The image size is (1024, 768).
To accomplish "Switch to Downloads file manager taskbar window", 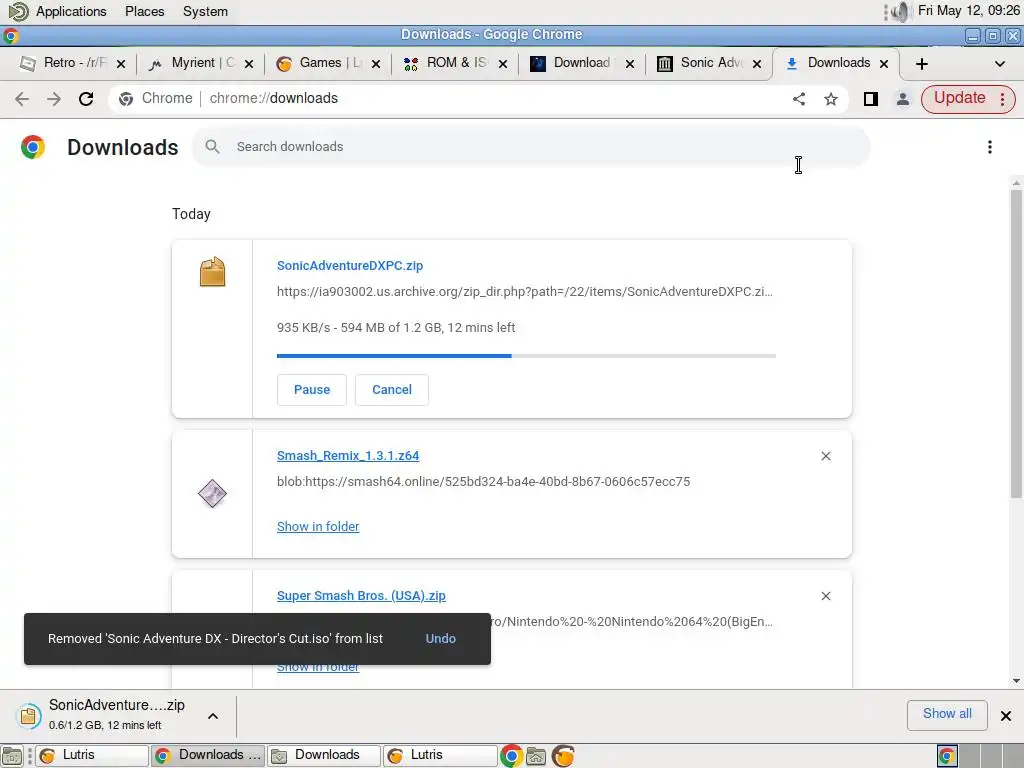I will coord(324,756).
